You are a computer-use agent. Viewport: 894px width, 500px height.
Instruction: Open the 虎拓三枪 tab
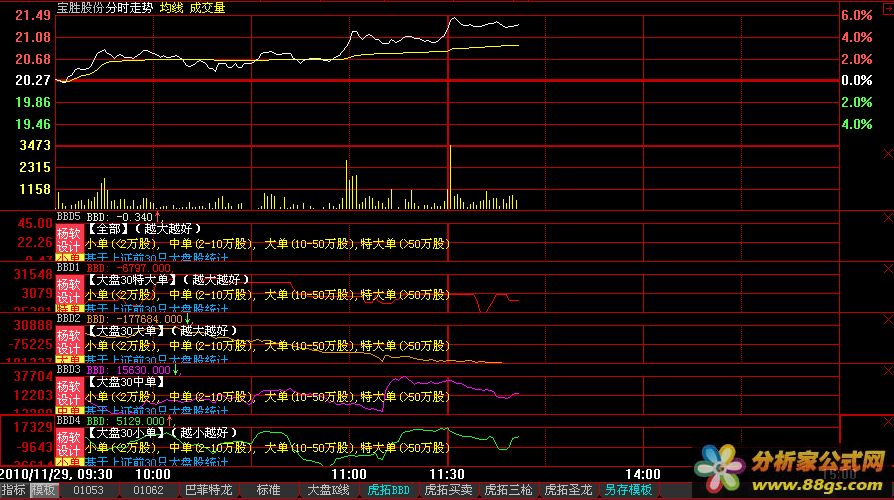click(x=508, y=490)
